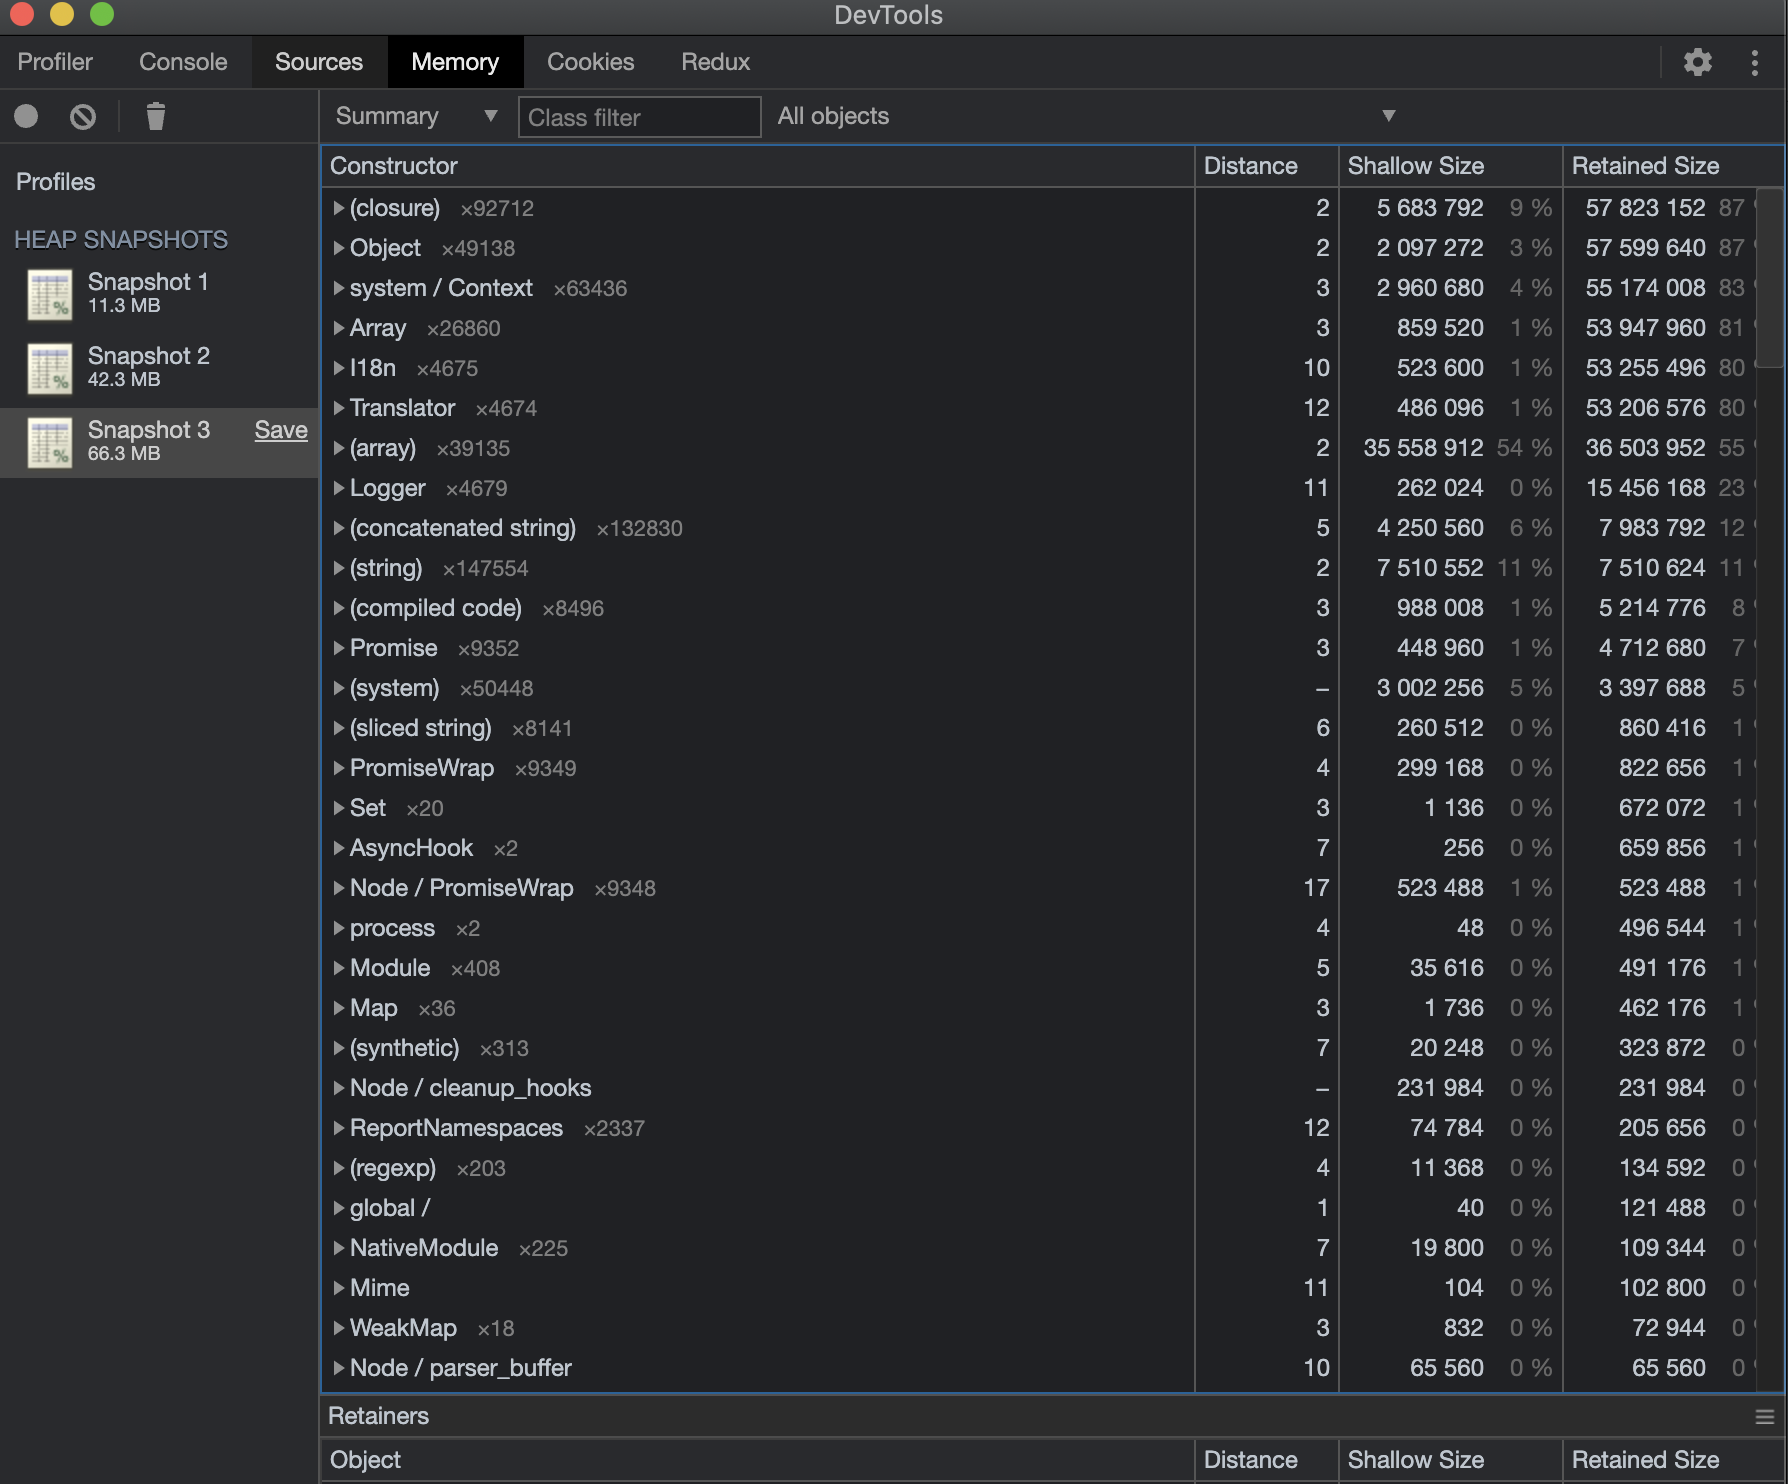Select the Snapshot 2 42.3 MB entry
The image size is (1788, 1484).
160,368
